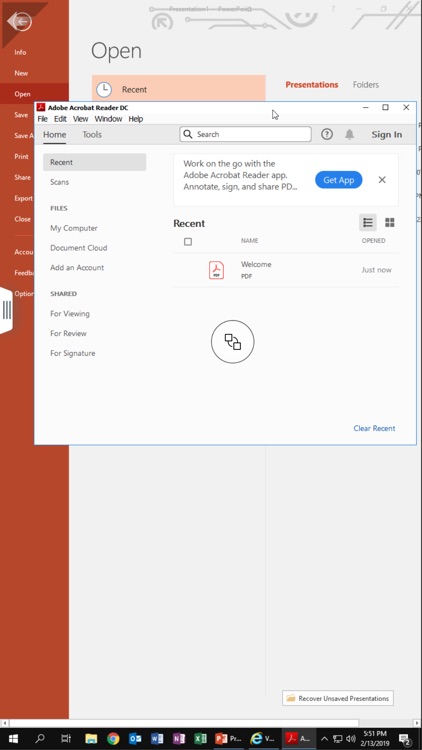Show hidden system tray icons
422x750 pixels.
(324, 739)
